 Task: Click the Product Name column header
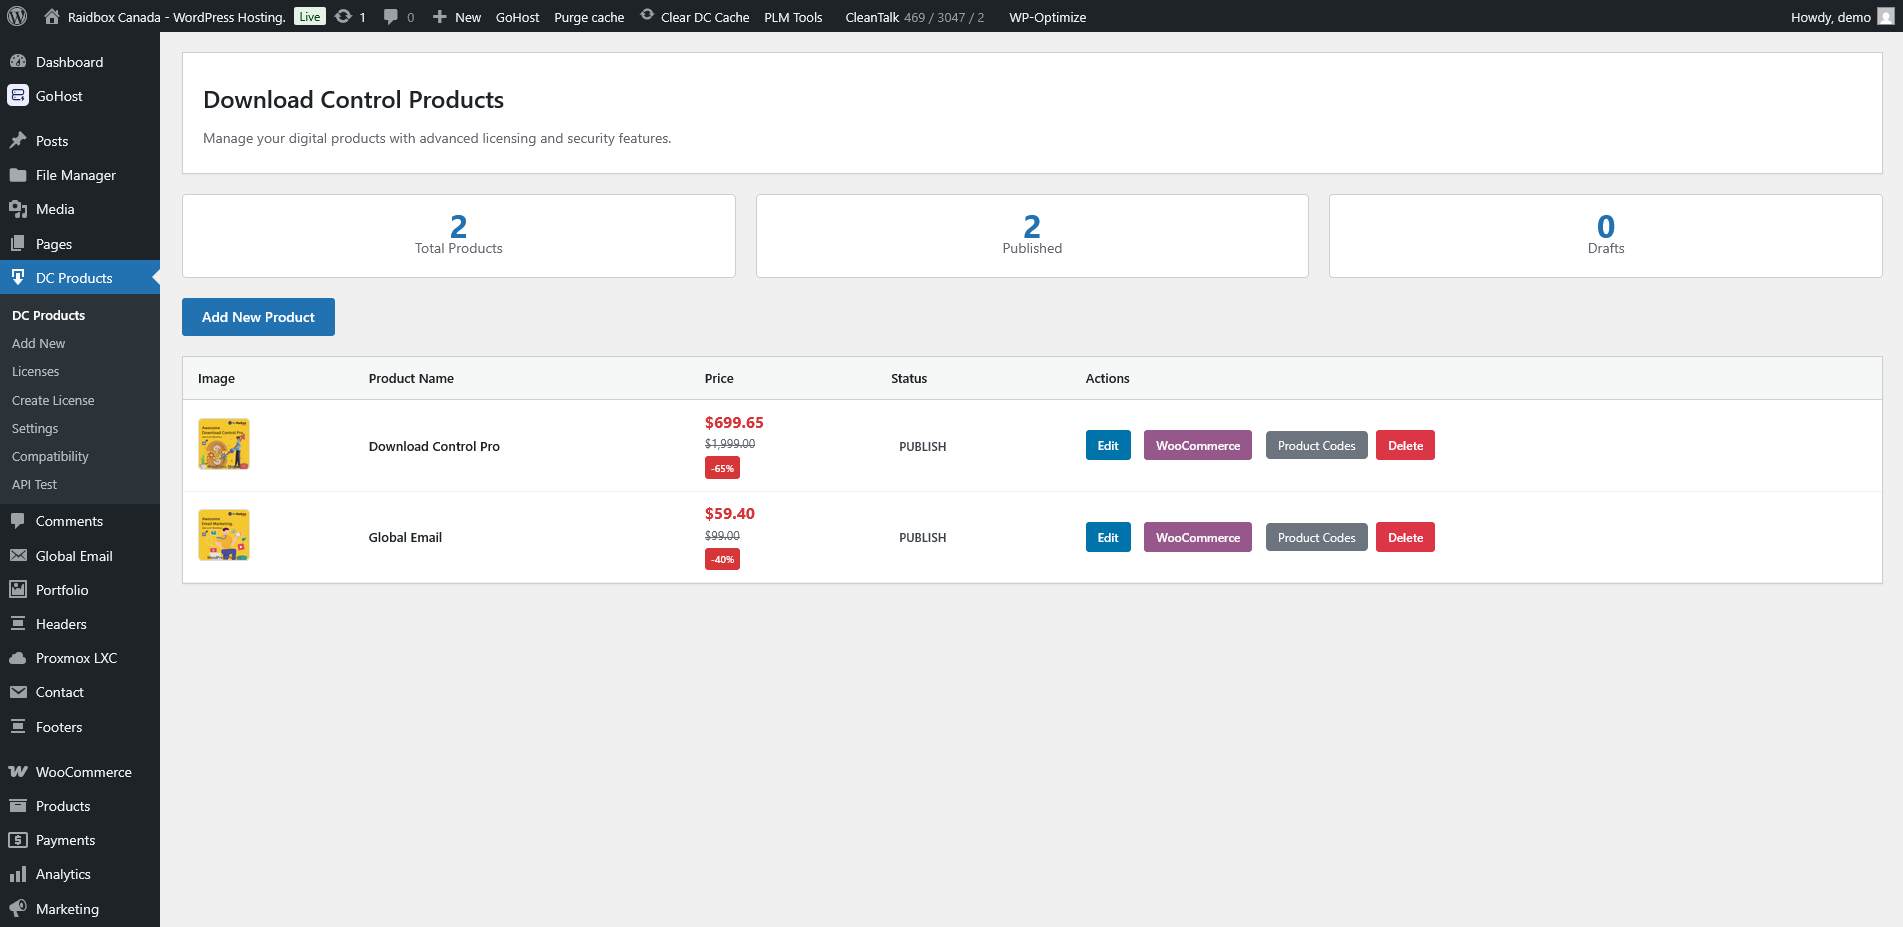pos(411,378)
